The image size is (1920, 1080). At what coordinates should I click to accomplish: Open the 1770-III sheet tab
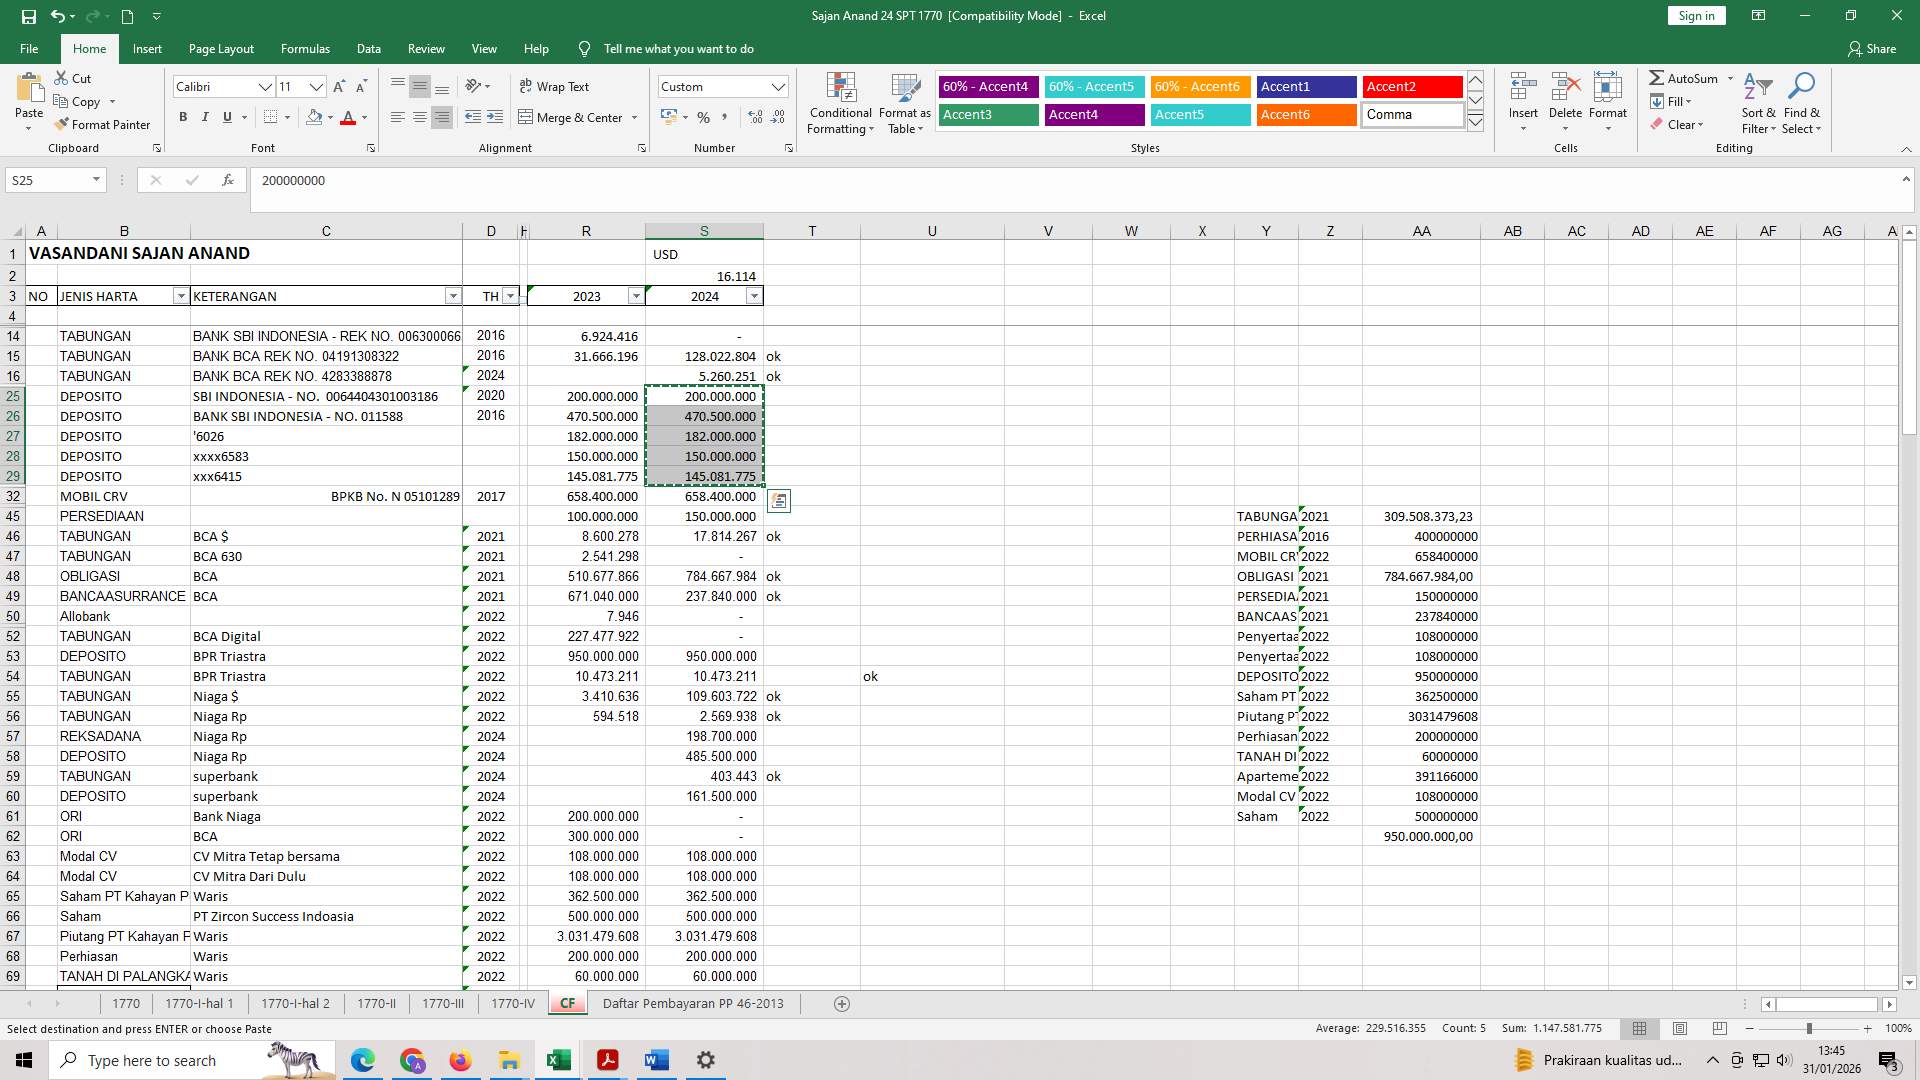[442, 1003]
